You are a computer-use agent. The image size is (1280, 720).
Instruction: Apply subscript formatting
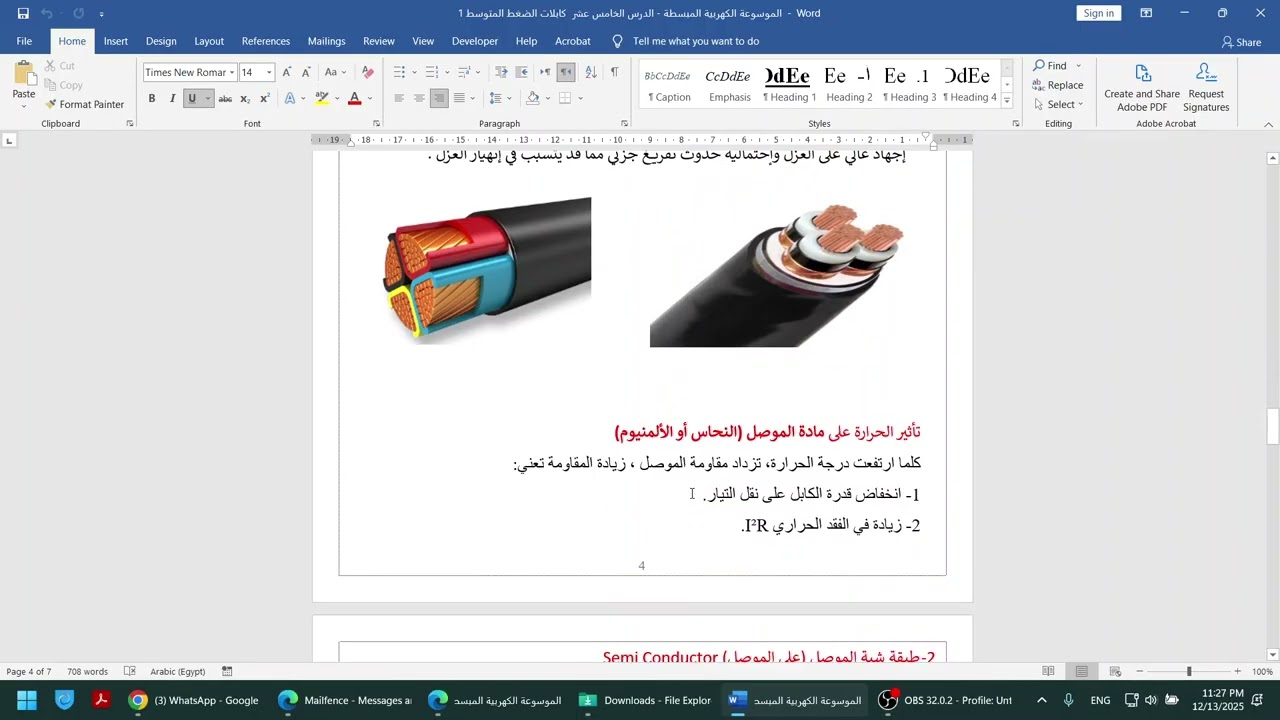tap(245, 98)
